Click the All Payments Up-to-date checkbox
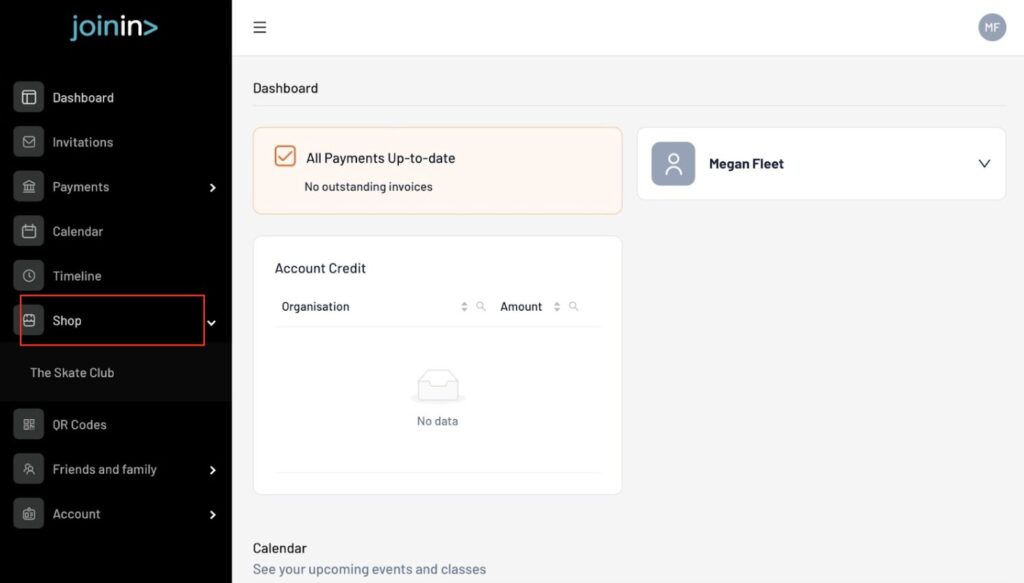Screen dimensions: 1024x583 click(x=285, y=157)
